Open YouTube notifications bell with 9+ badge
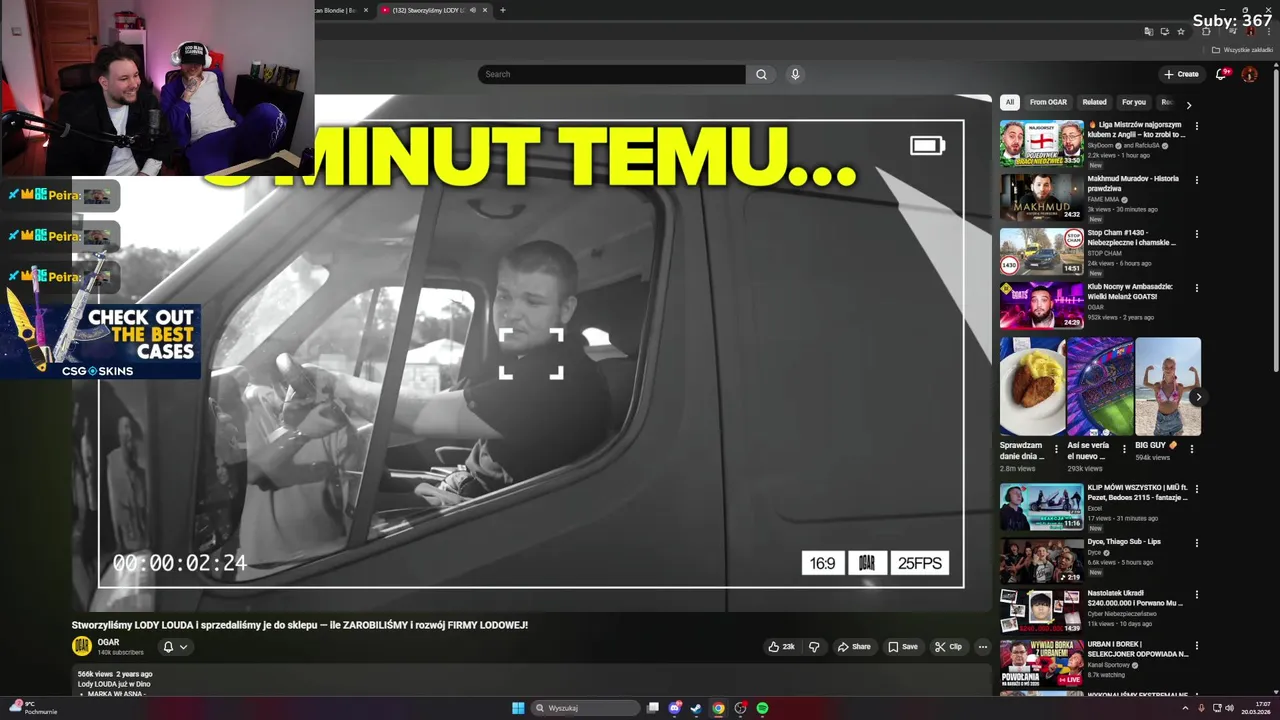This screenshot has height=720, width=1280. [1221, 74]
